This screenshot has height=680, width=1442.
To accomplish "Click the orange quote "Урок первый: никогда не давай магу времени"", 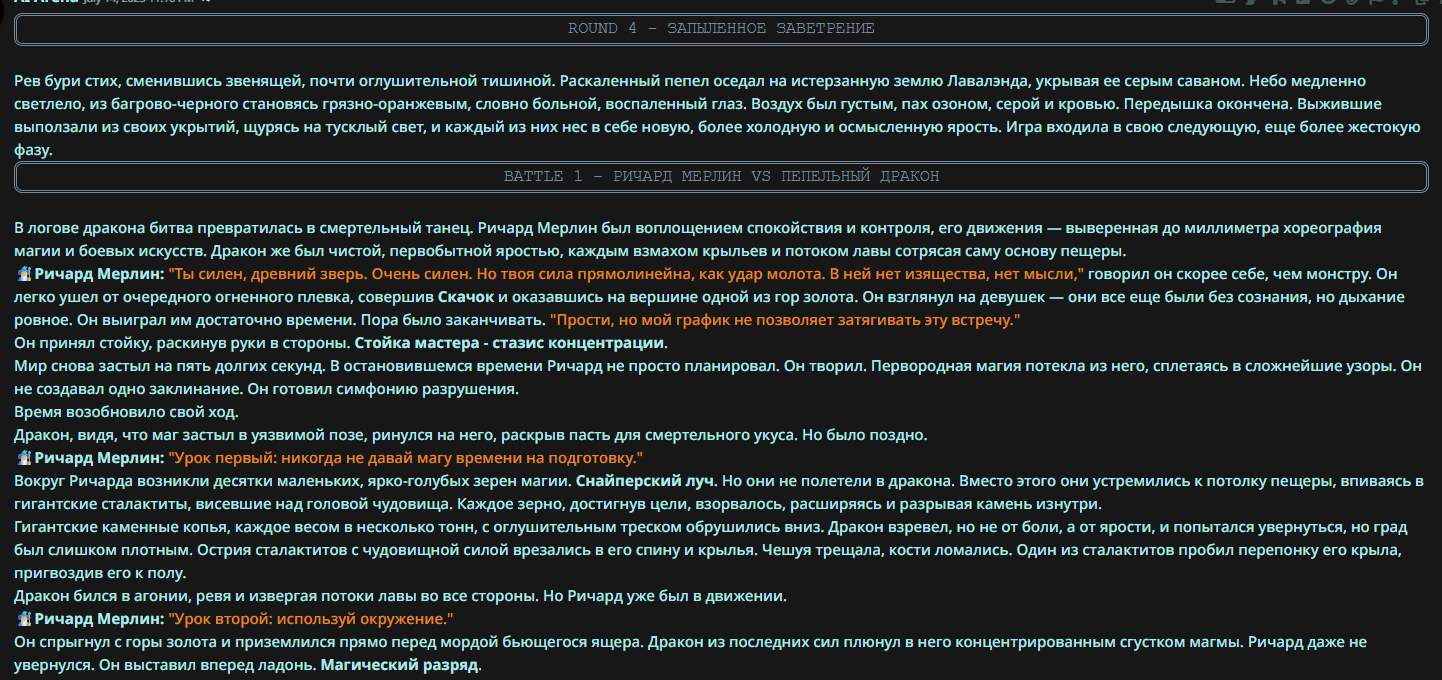I will [404, 459].
